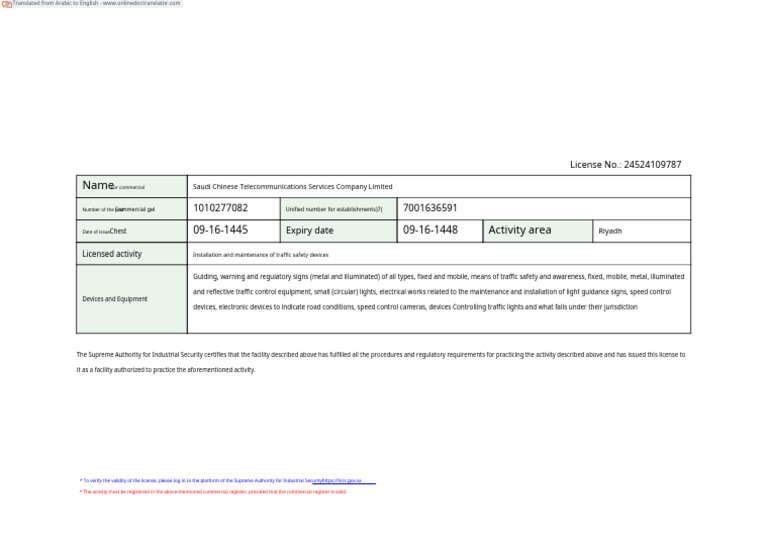Click the line starting 'and reflective traffic control equipment'
This screenshot has width=768, height=543.
coord(432,292)
